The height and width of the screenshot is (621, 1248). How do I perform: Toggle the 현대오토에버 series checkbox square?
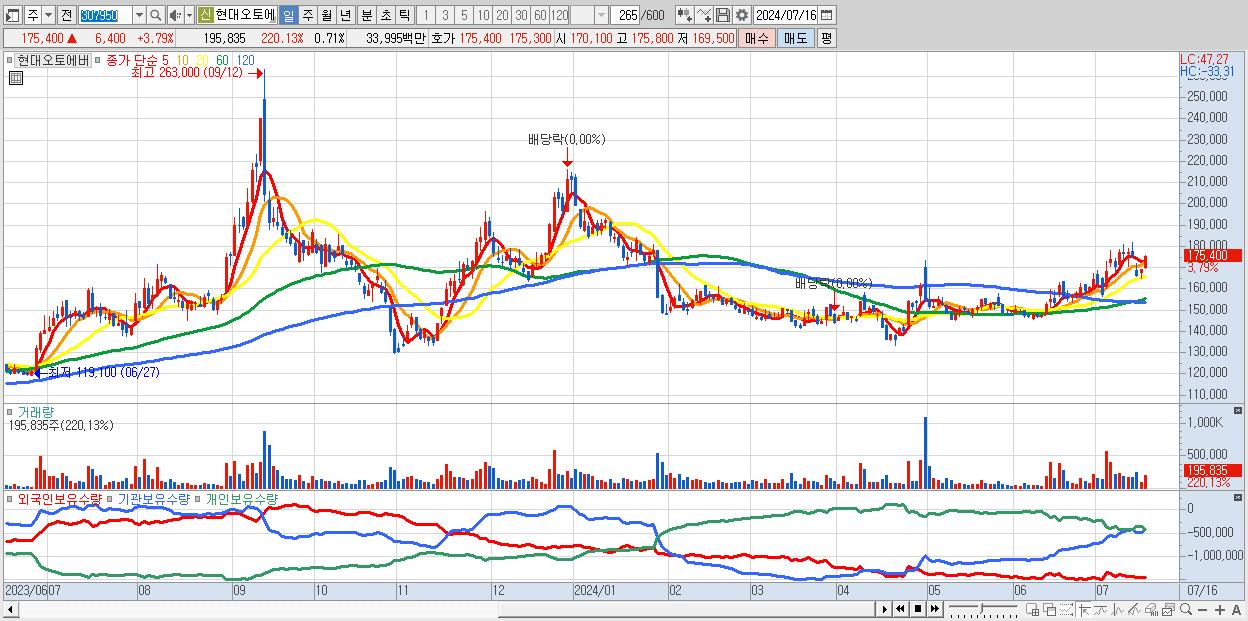pyautogui.click(x=9, y=60)
